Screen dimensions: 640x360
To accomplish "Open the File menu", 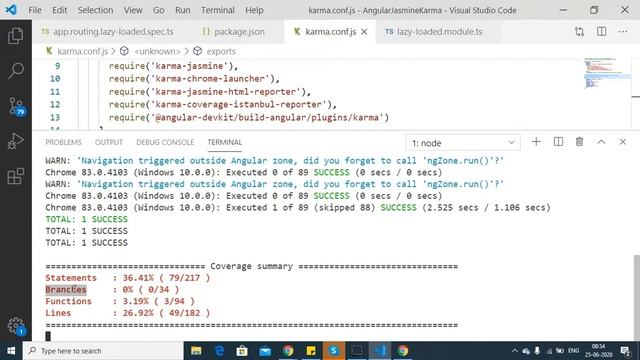I will click(35, 10).
